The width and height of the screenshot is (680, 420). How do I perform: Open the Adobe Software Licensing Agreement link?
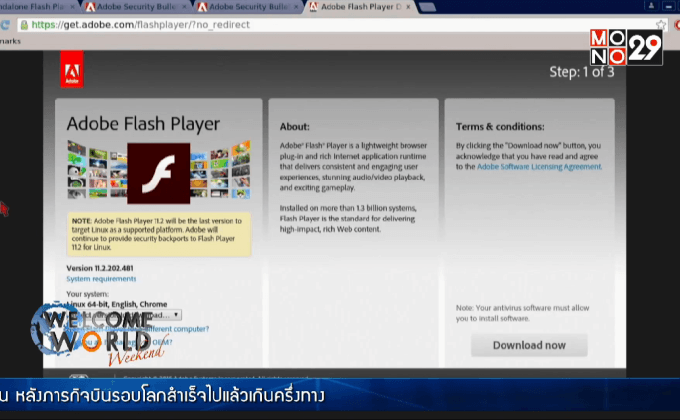point(539,167)
